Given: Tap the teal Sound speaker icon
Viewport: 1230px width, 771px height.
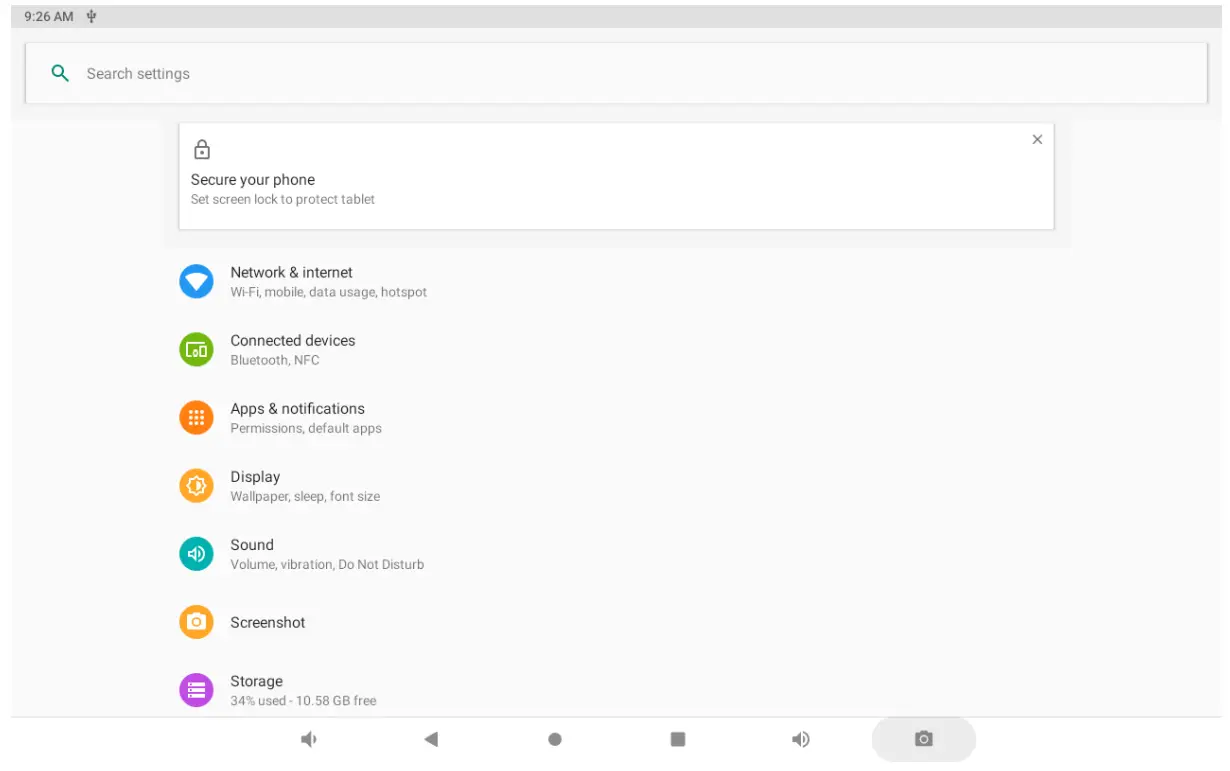Looking at the screenshot, I should [196, 554].
